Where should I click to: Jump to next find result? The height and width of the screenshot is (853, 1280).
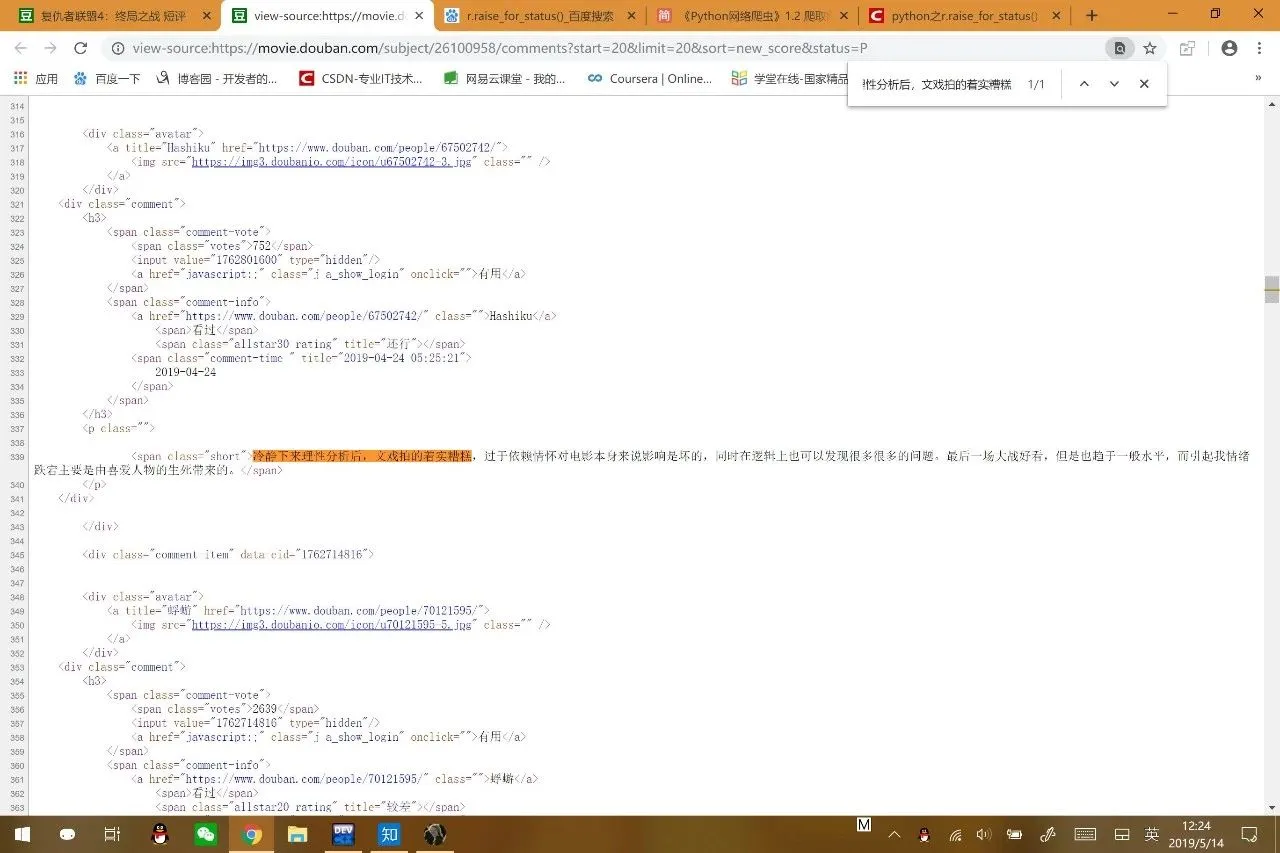[x=1114, y=84]
